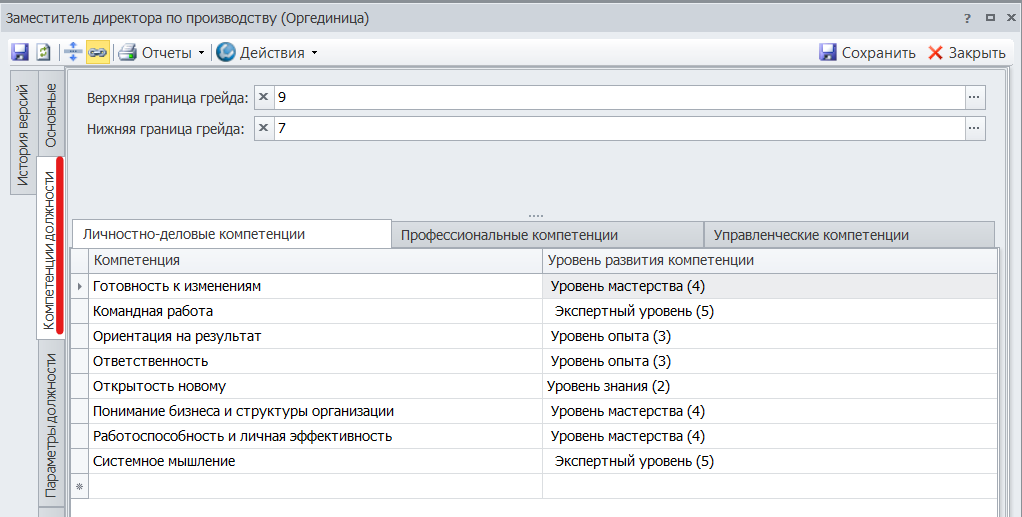
Task: Click the floppy disk save icon in toolbar
Action: pyautogui.click(x=20, y=52)
